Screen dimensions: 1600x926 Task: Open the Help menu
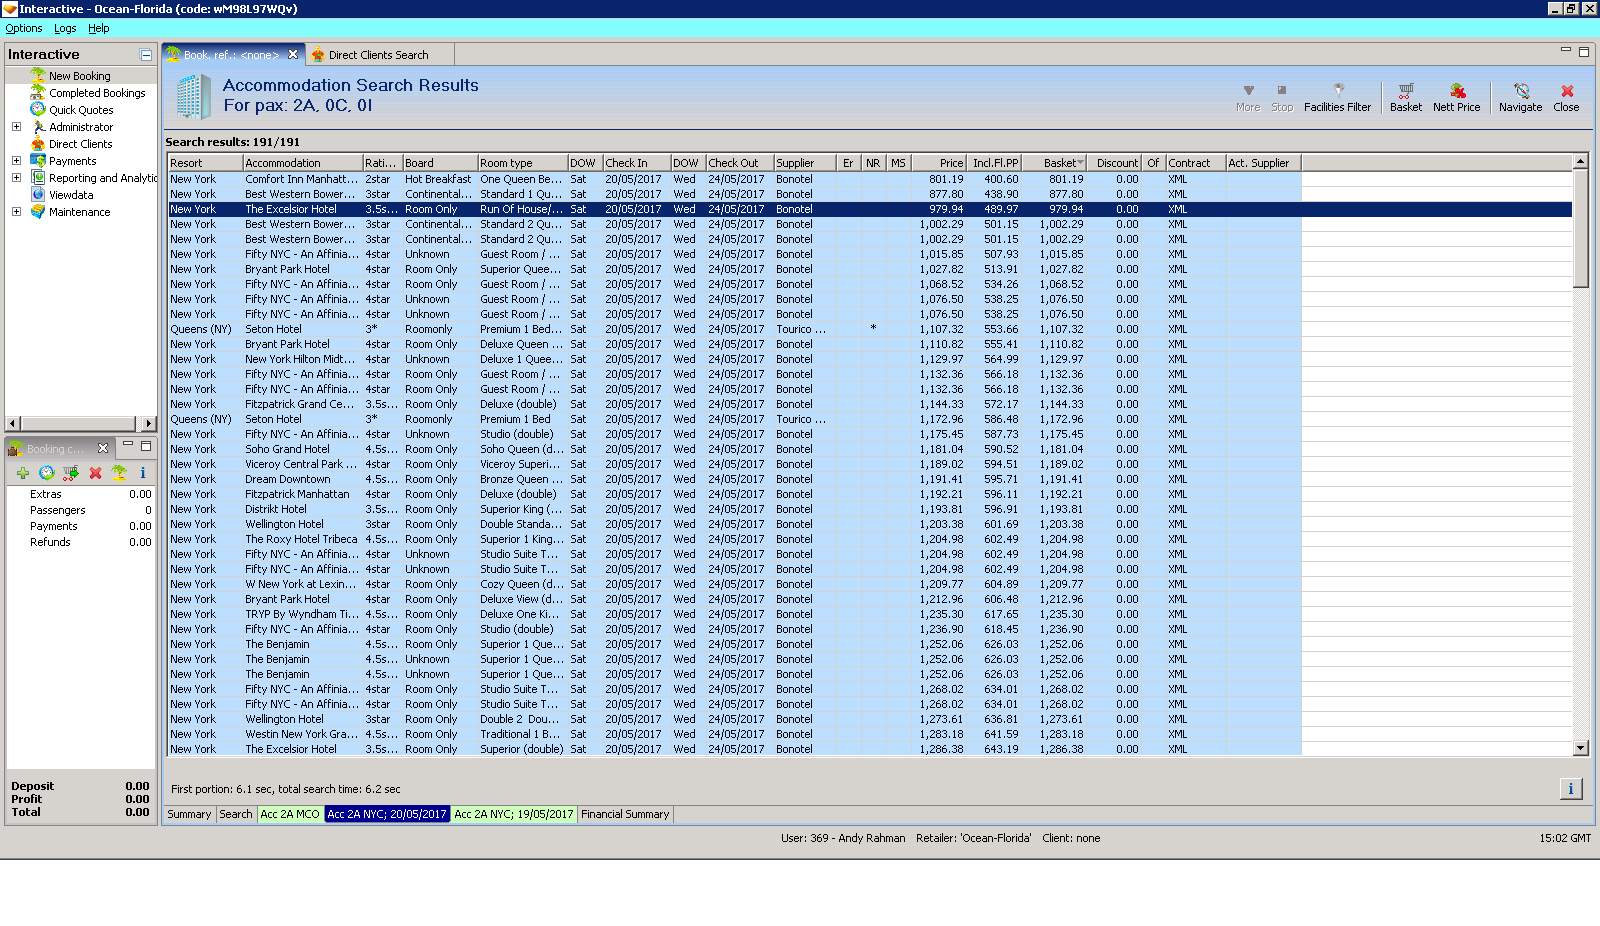pos(98,28)
